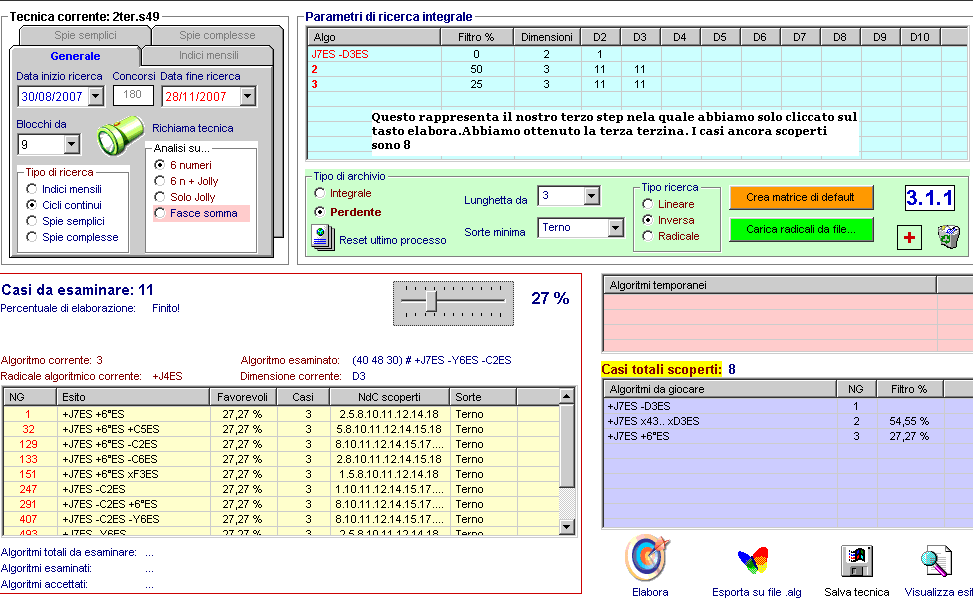Viewport: 973px width, 598px height.
Task: Open Data inizio ricerca date dropdown
Action: [96, 96]
